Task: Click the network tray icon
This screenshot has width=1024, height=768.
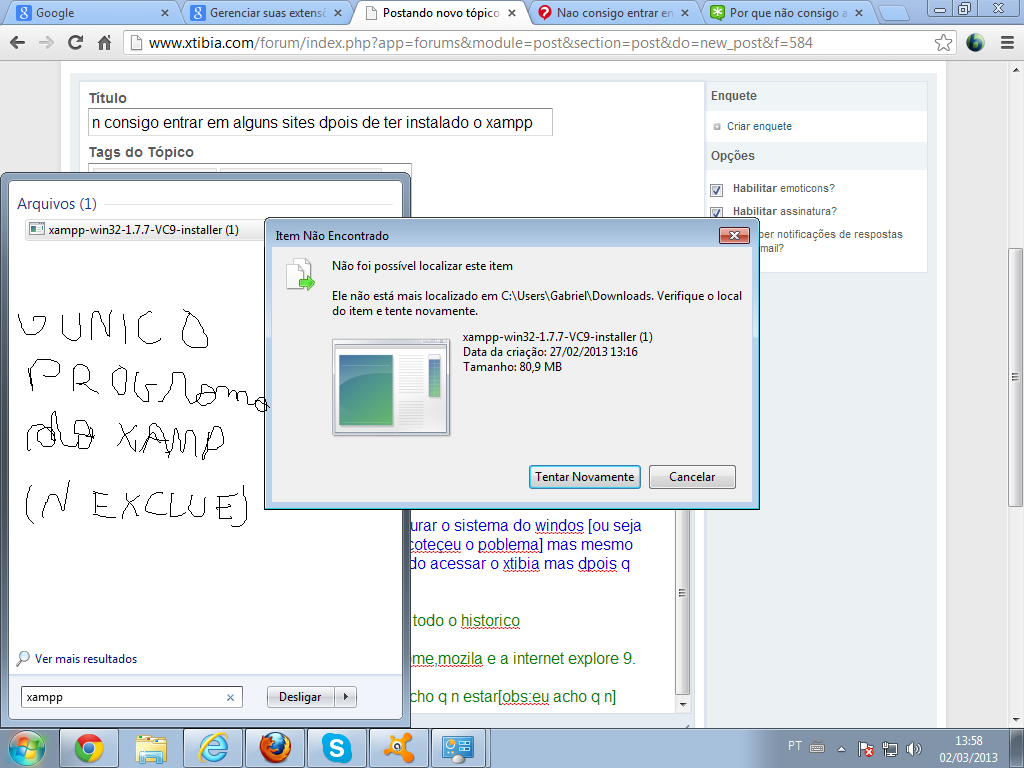Action: click(889, 748)
